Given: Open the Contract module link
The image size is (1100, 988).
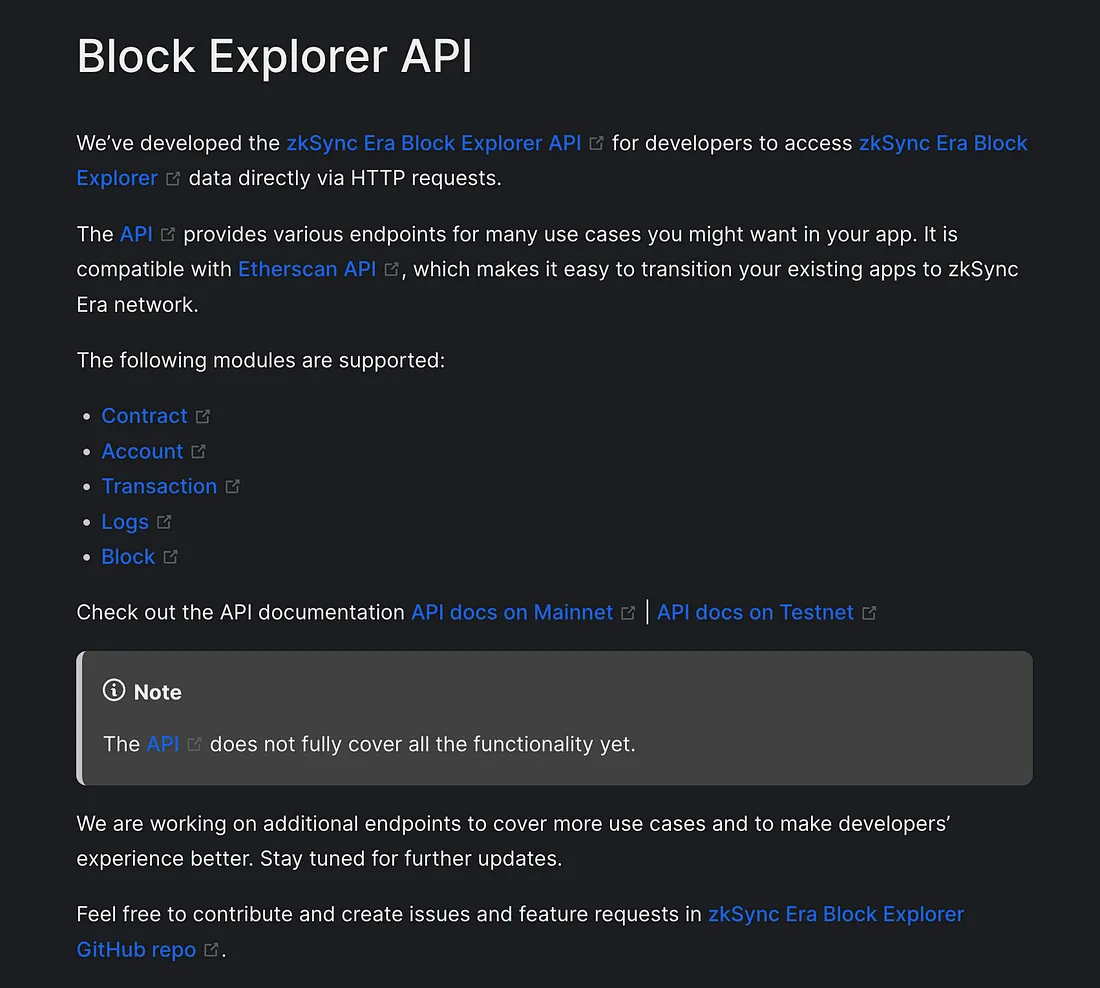Looking at the screenshot, I should 145,416.
